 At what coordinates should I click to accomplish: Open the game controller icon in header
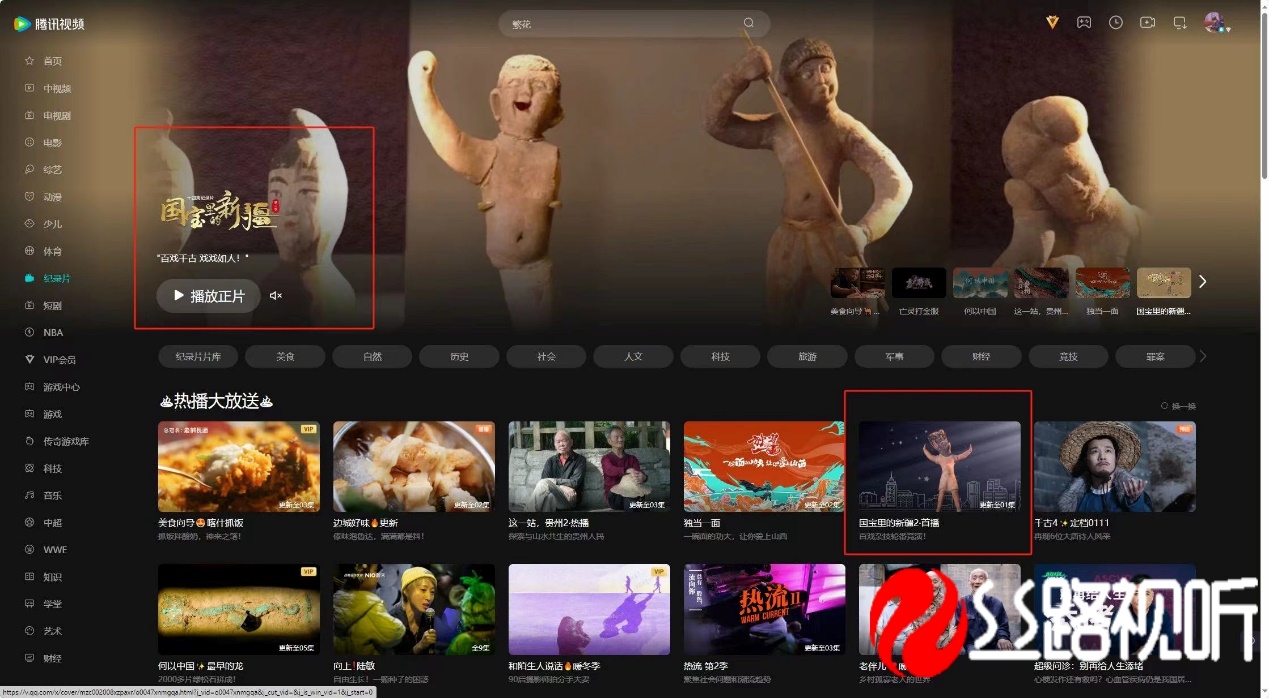(1084, 22)
